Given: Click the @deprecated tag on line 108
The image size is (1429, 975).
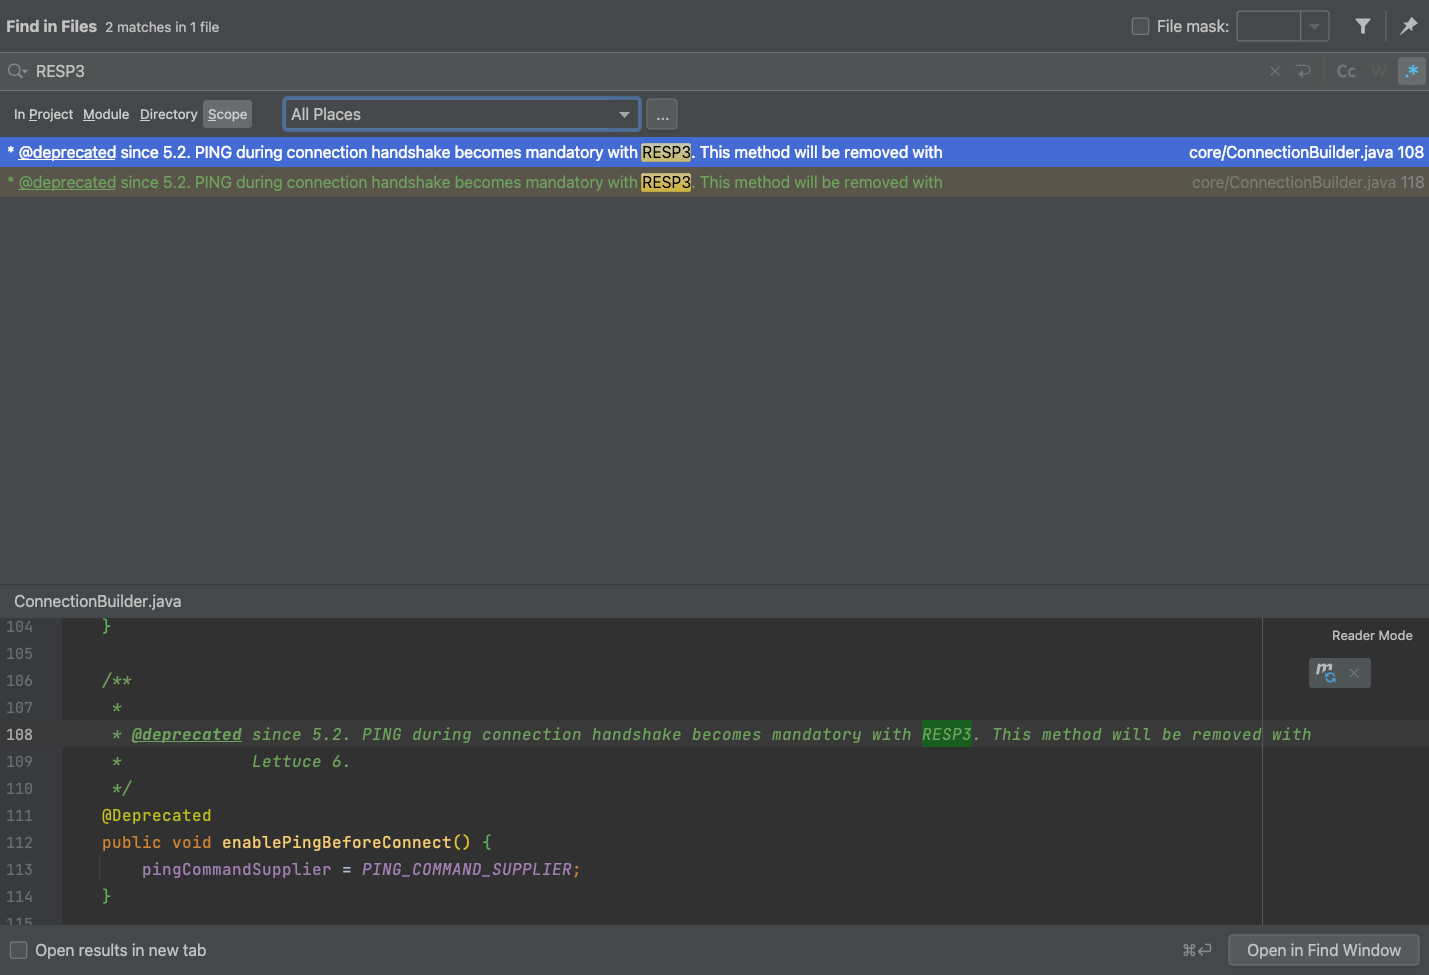Looking at the screenshot, I should [187, 734].
